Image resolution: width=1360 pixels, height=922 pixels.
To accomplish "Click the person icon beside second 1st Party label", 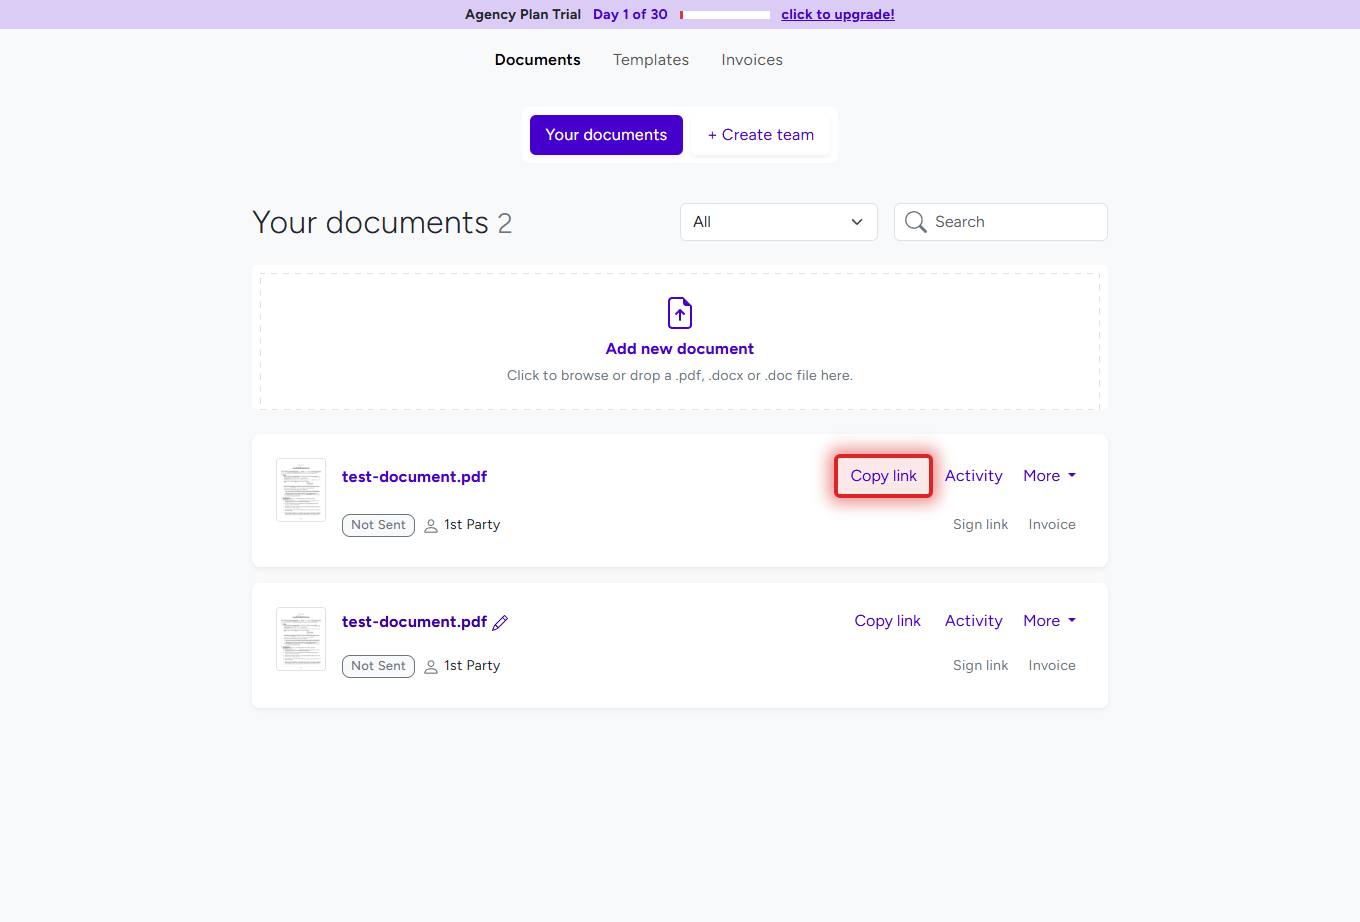I will point(430,666).
